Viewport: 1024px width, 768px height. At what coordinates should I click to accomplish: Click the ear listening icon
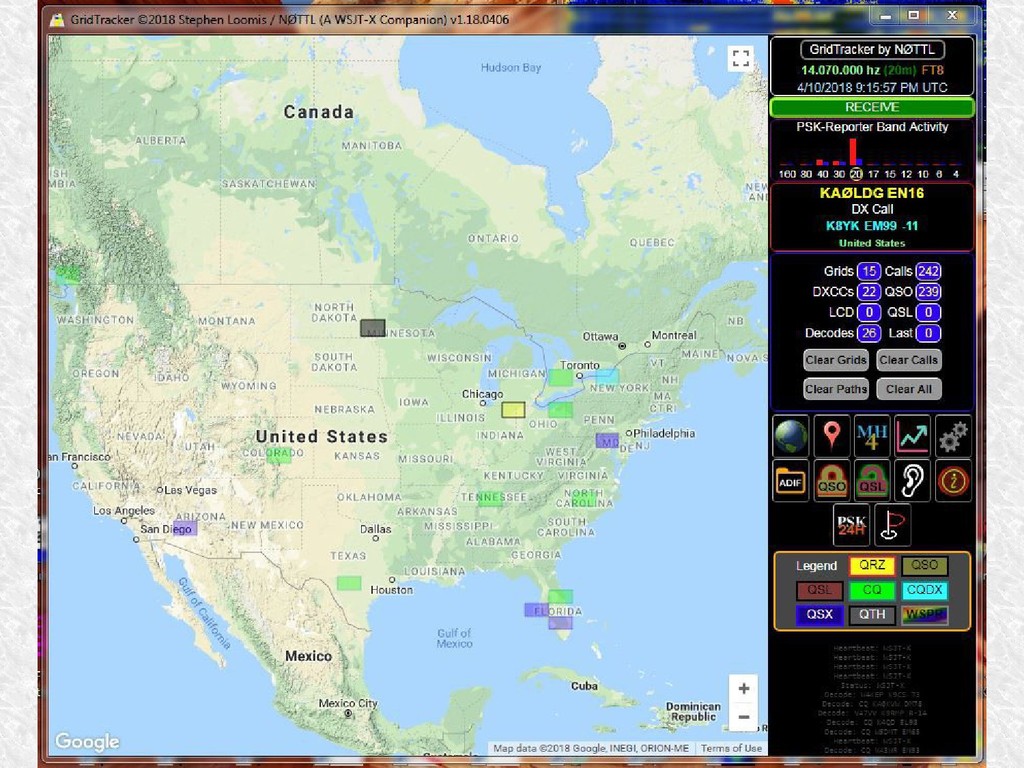click(912, 481)
